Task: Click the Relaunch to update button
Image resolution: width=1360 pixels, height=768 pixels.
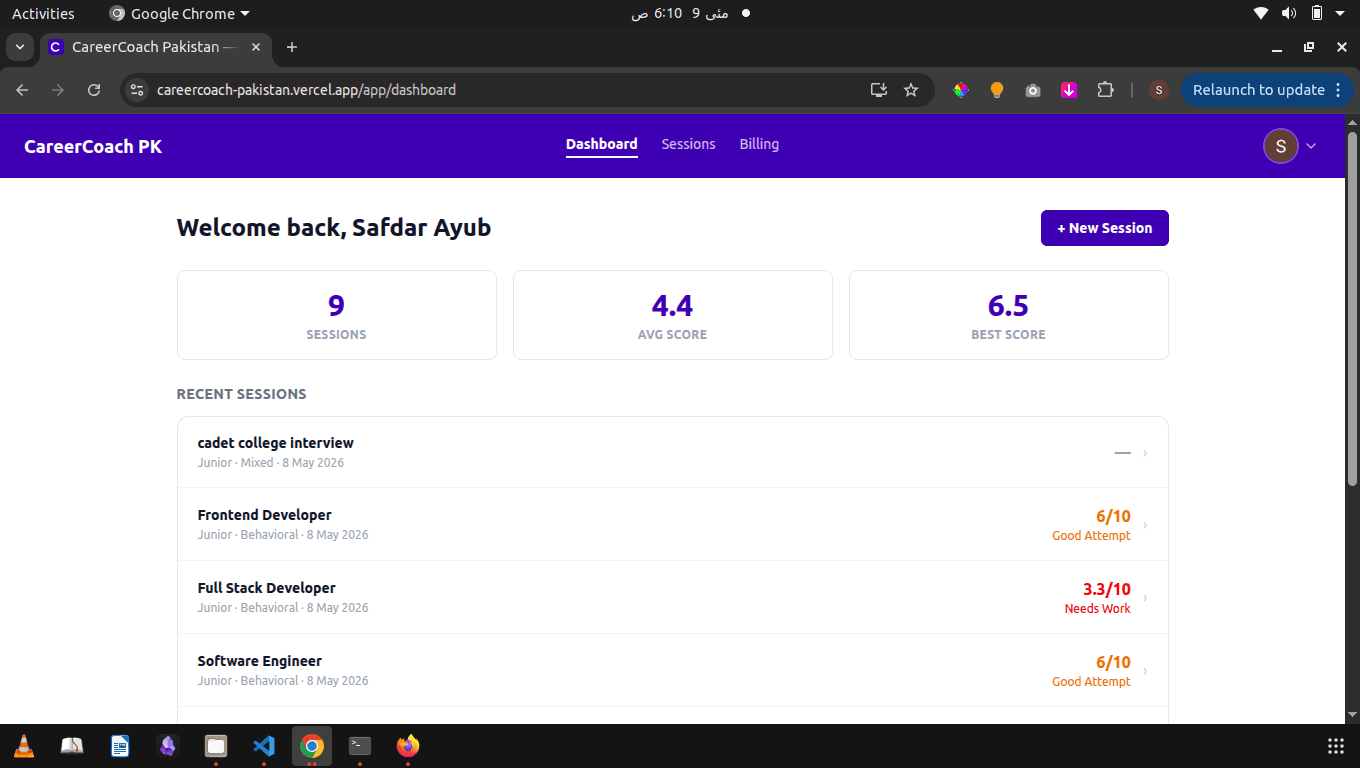Action: click(1258, 90)
